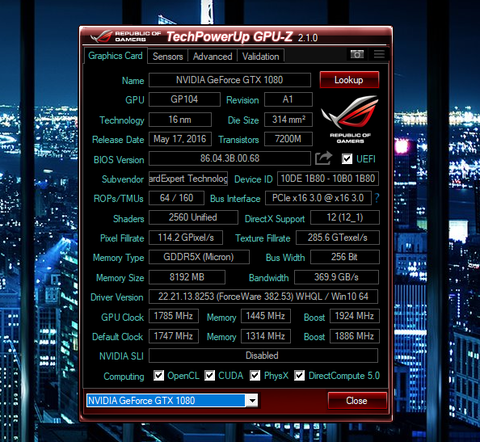The image size is (480, 442).
Task: Click the TechPowerUp GPU-Z title text
Action: (x=230, y=37)
